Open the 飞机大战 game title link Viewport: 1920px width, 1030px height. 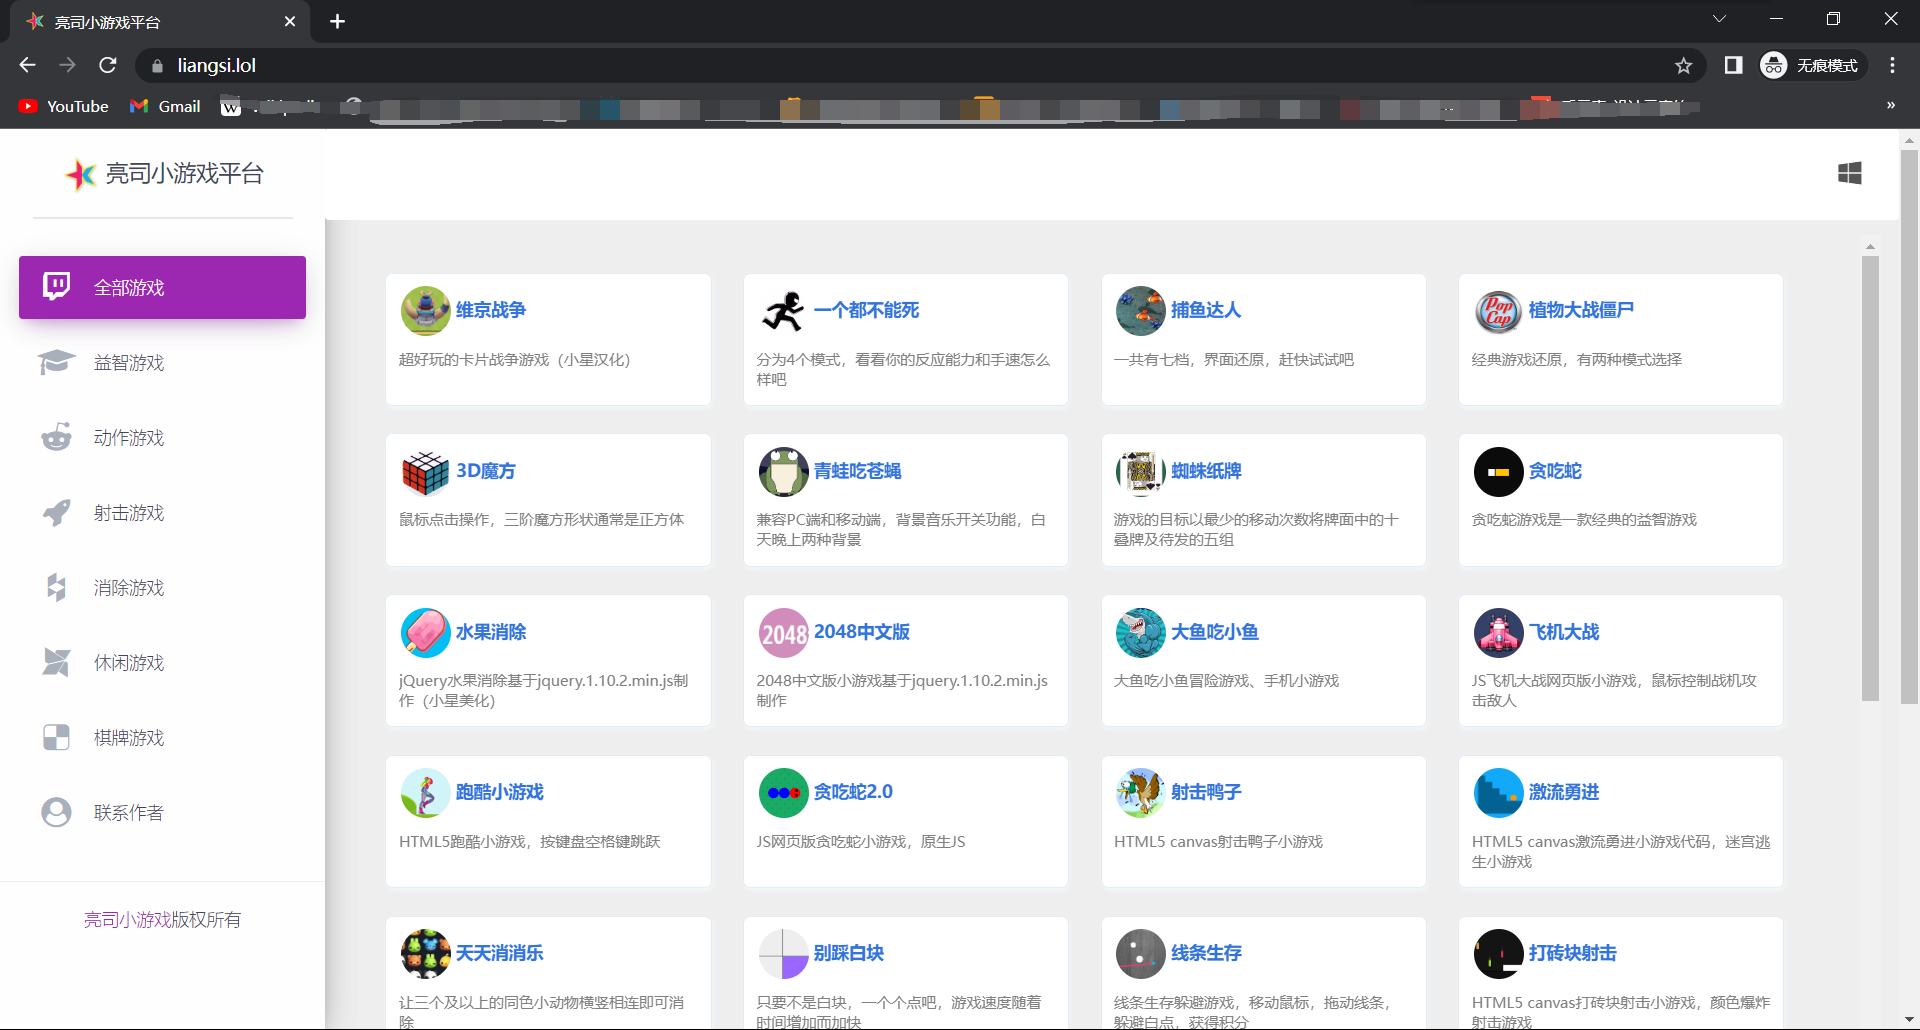coord(1563,632)
